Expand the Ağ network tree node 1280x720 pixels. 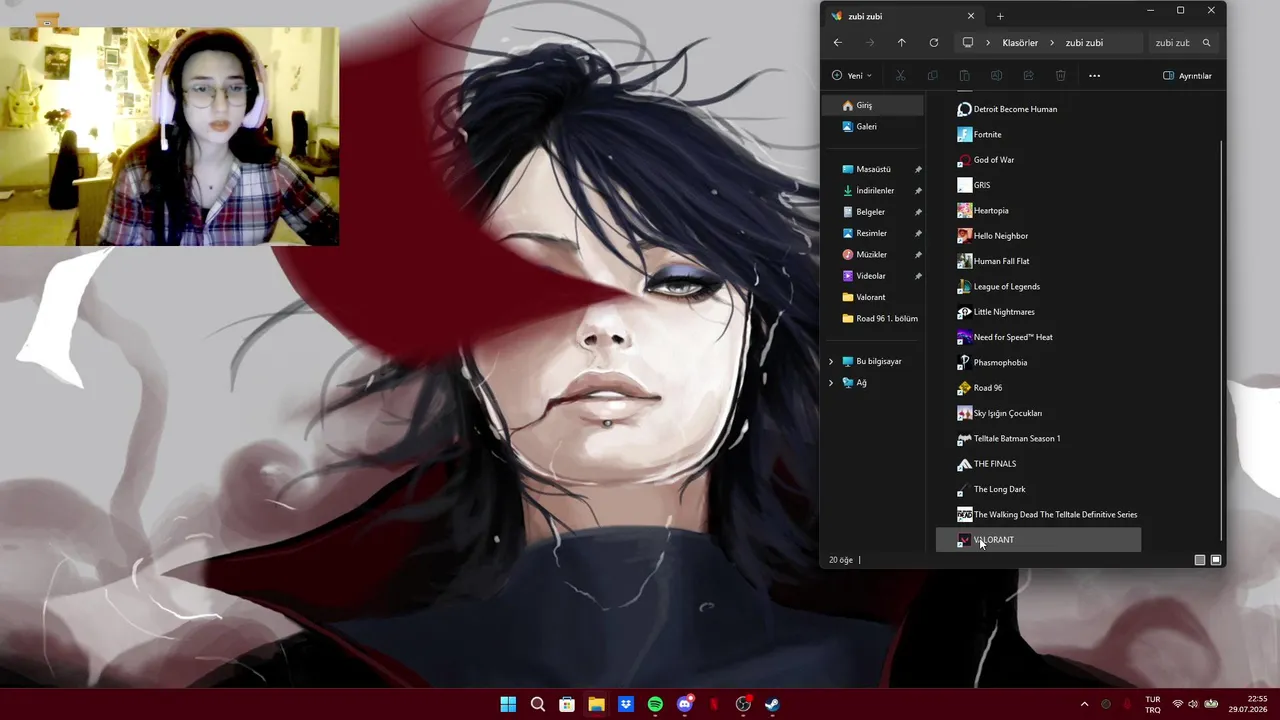click(831, 383)
